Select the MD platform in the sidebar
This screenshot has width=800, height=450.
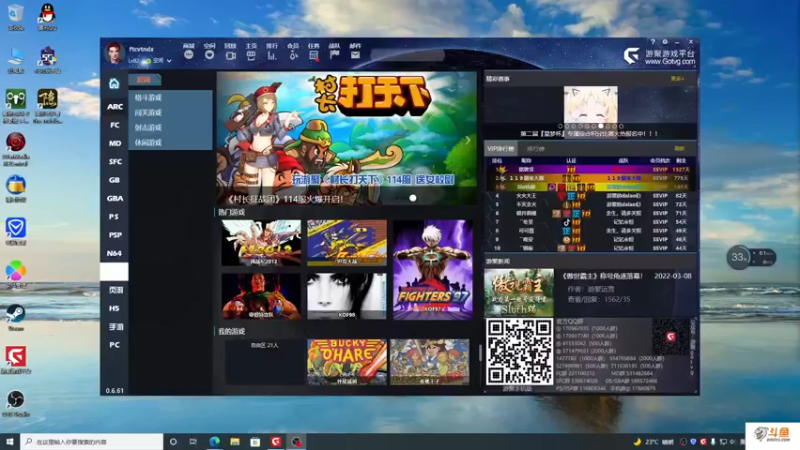pyautogui.click(x=114, y=143)
